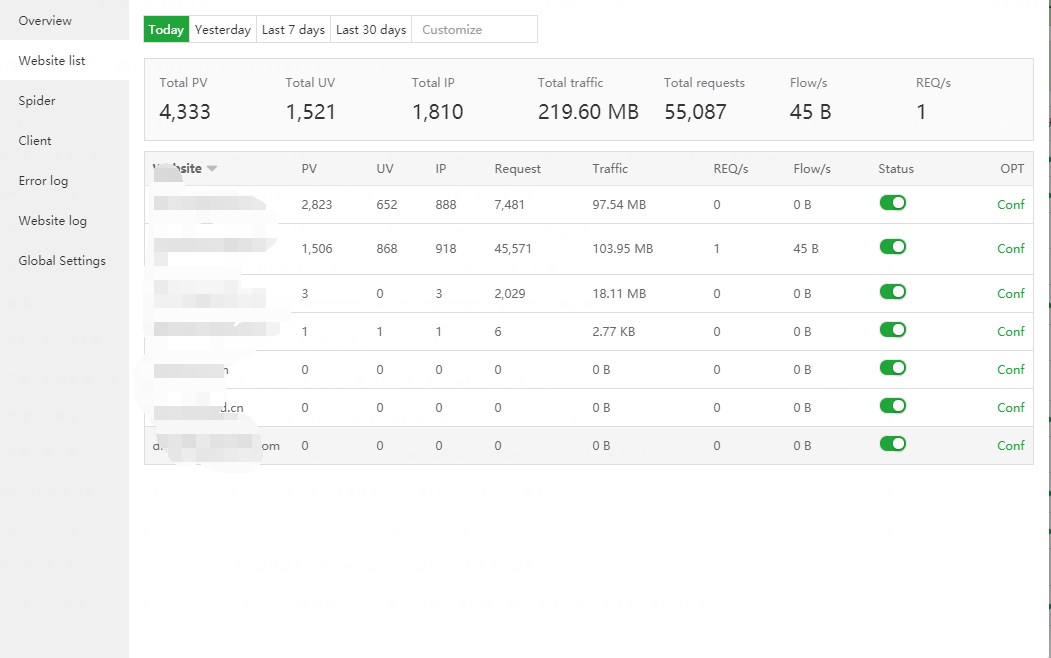1051x658 pixels.
Task: Click the PV value 1,506
Action: click(x=316, y=249)
